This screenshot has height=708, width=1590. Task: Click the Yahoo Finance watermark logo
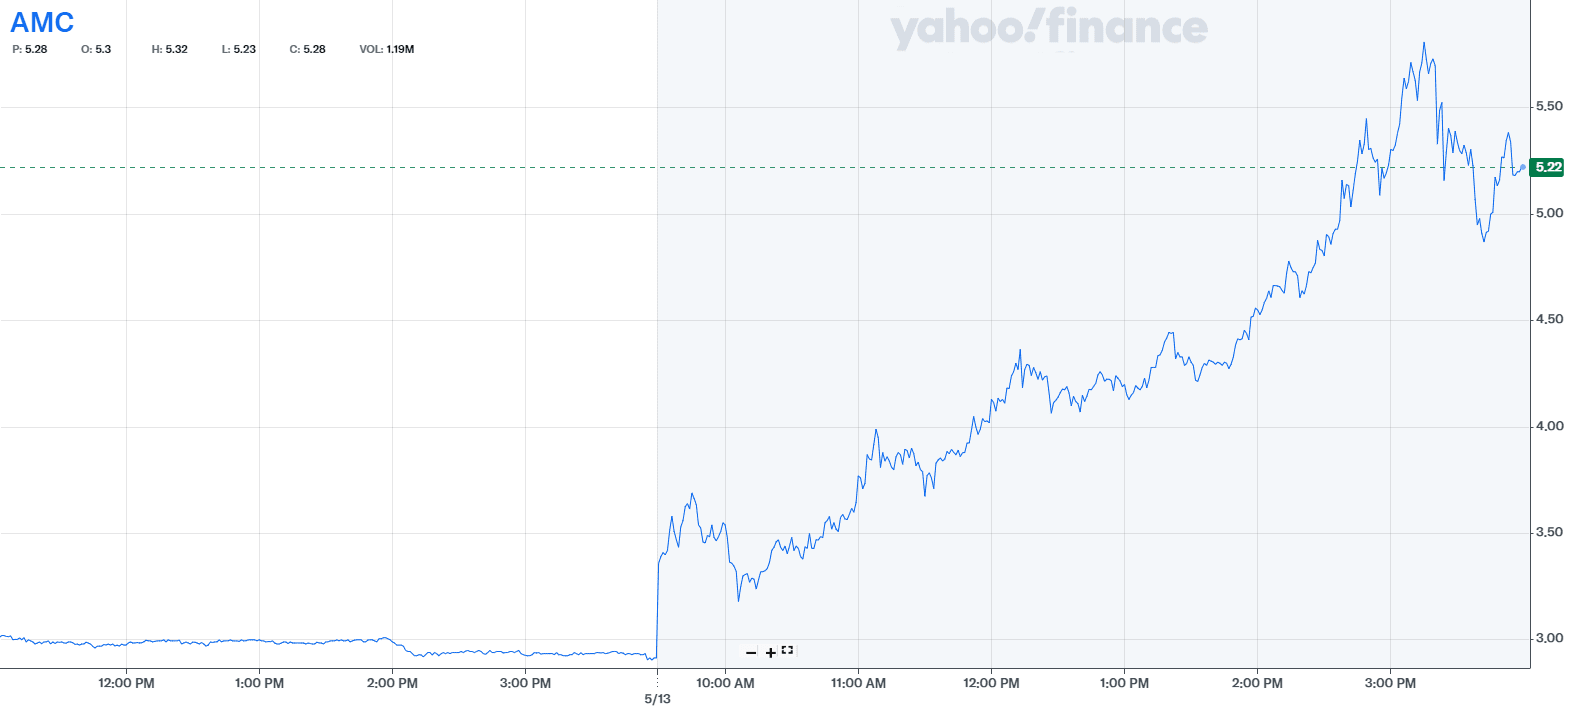pyautogui.click(x=1048, y=28)
